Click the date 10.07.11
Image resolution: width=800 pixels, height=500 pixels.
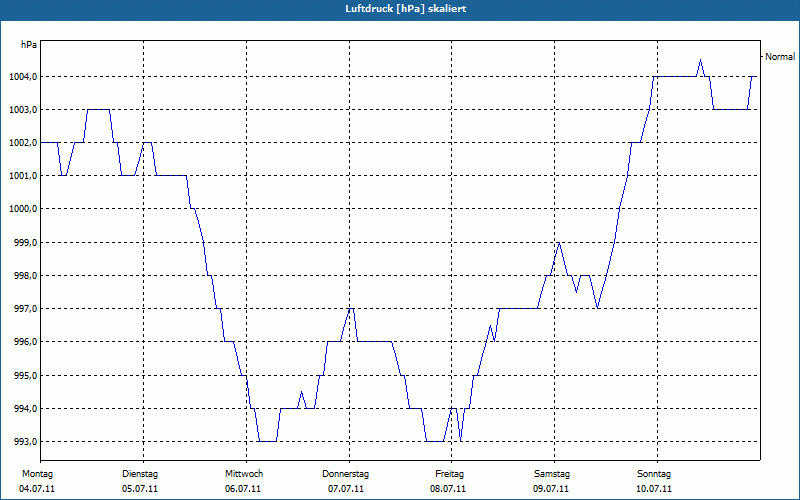pyautogui.click(x=654, y=489)
